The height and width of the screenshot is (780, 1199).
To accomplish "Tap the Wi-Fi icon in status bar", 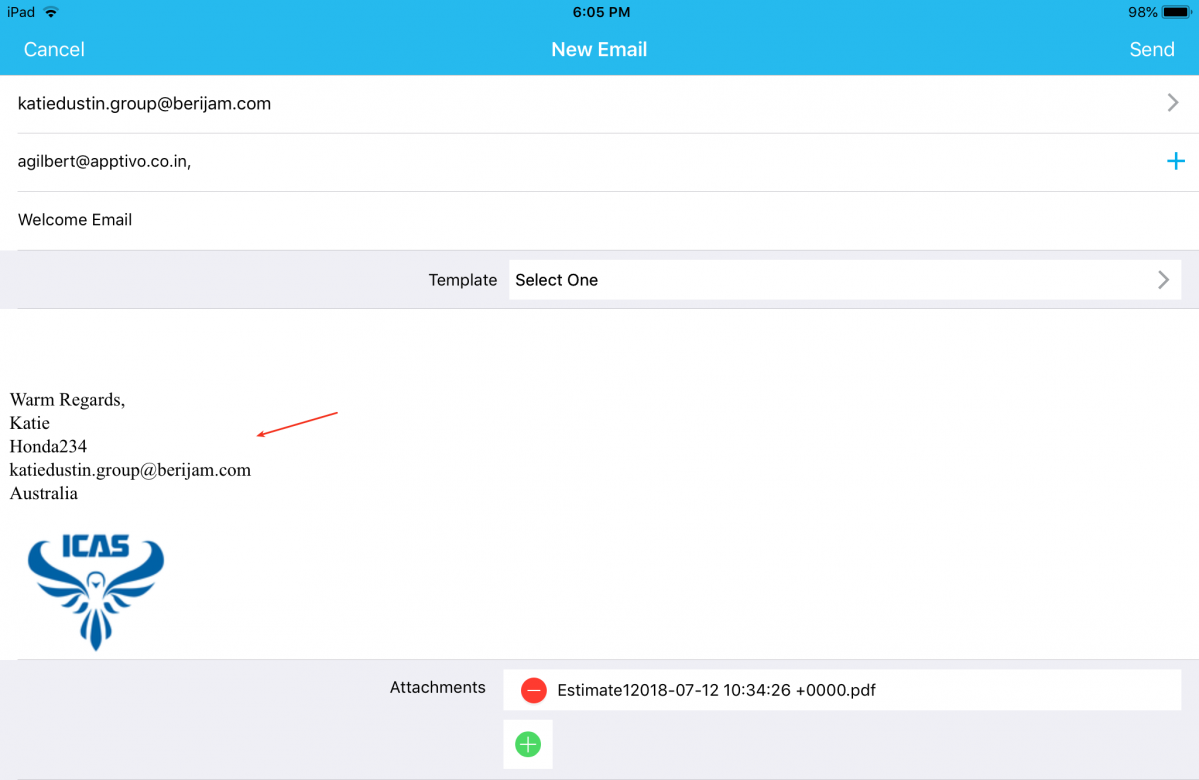I will 51,13.
